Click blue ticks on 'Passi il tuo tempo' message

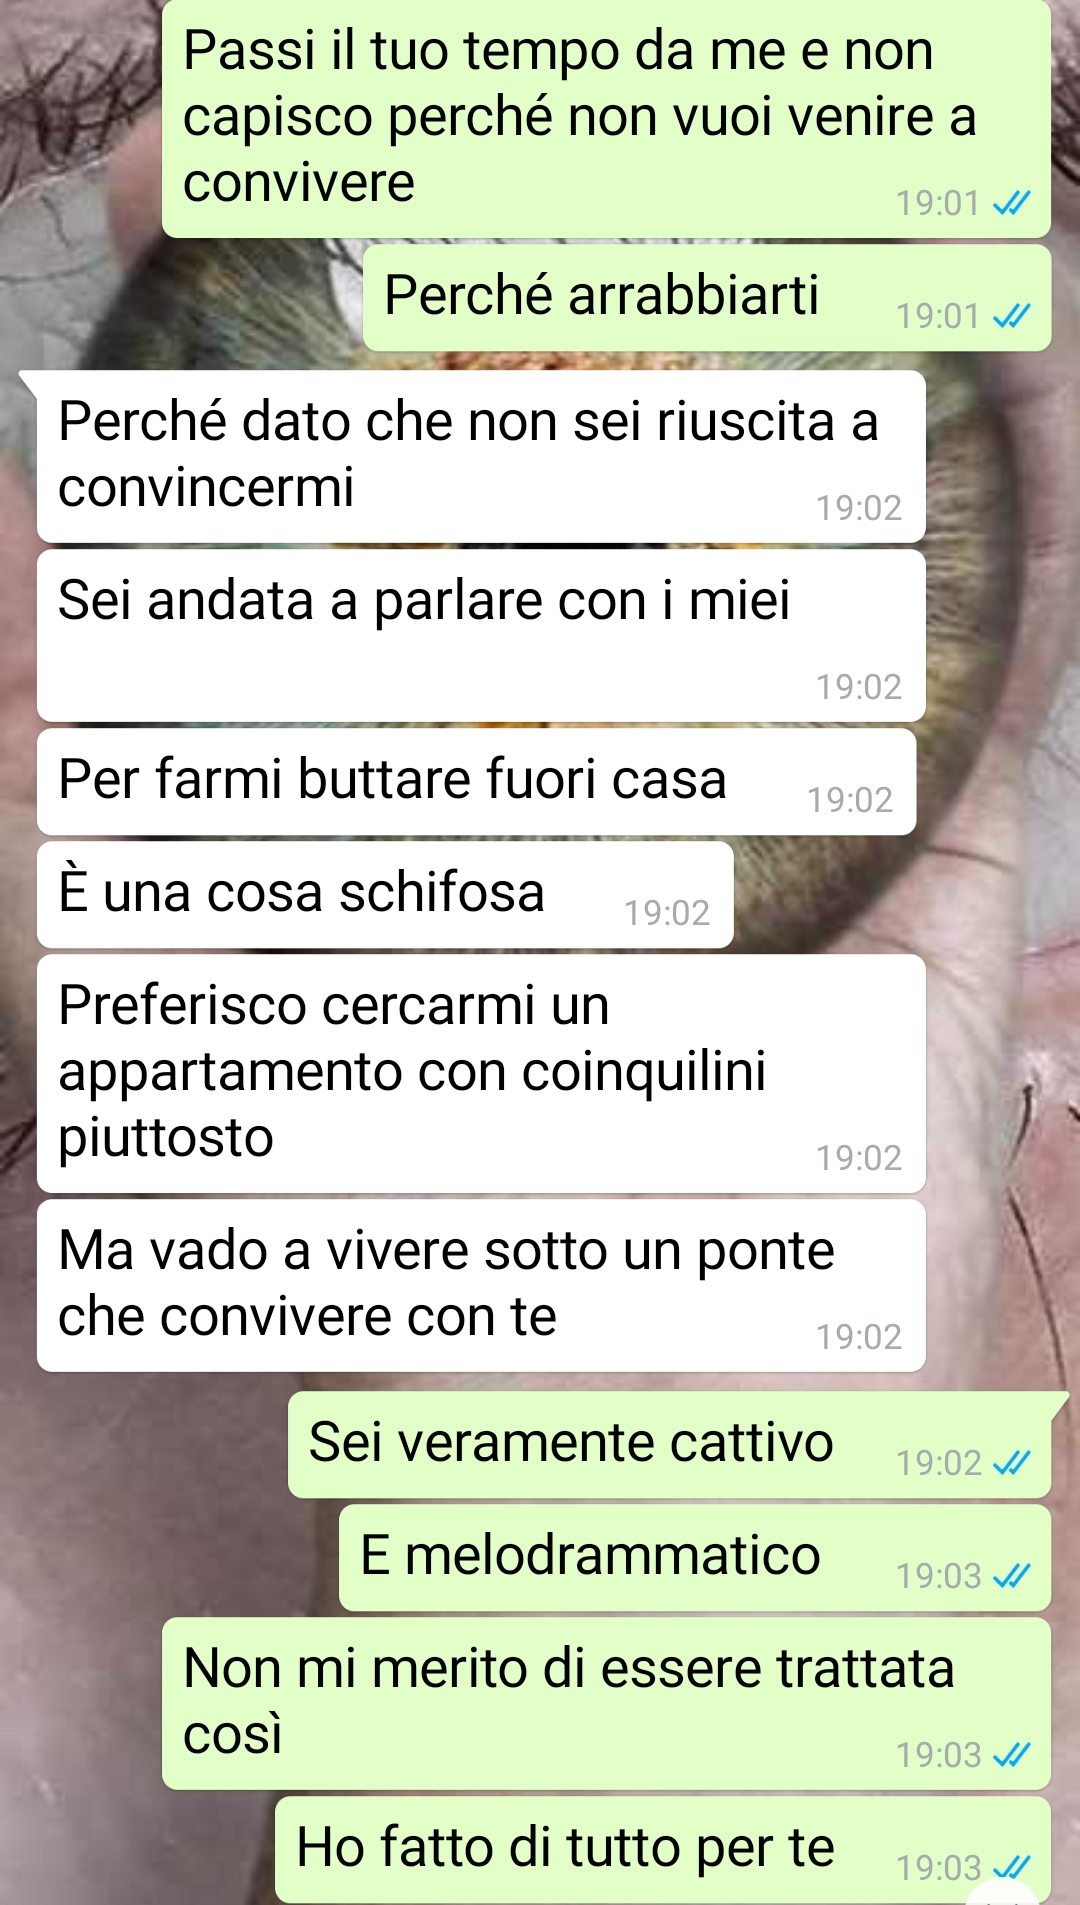tap(1011, 203)
